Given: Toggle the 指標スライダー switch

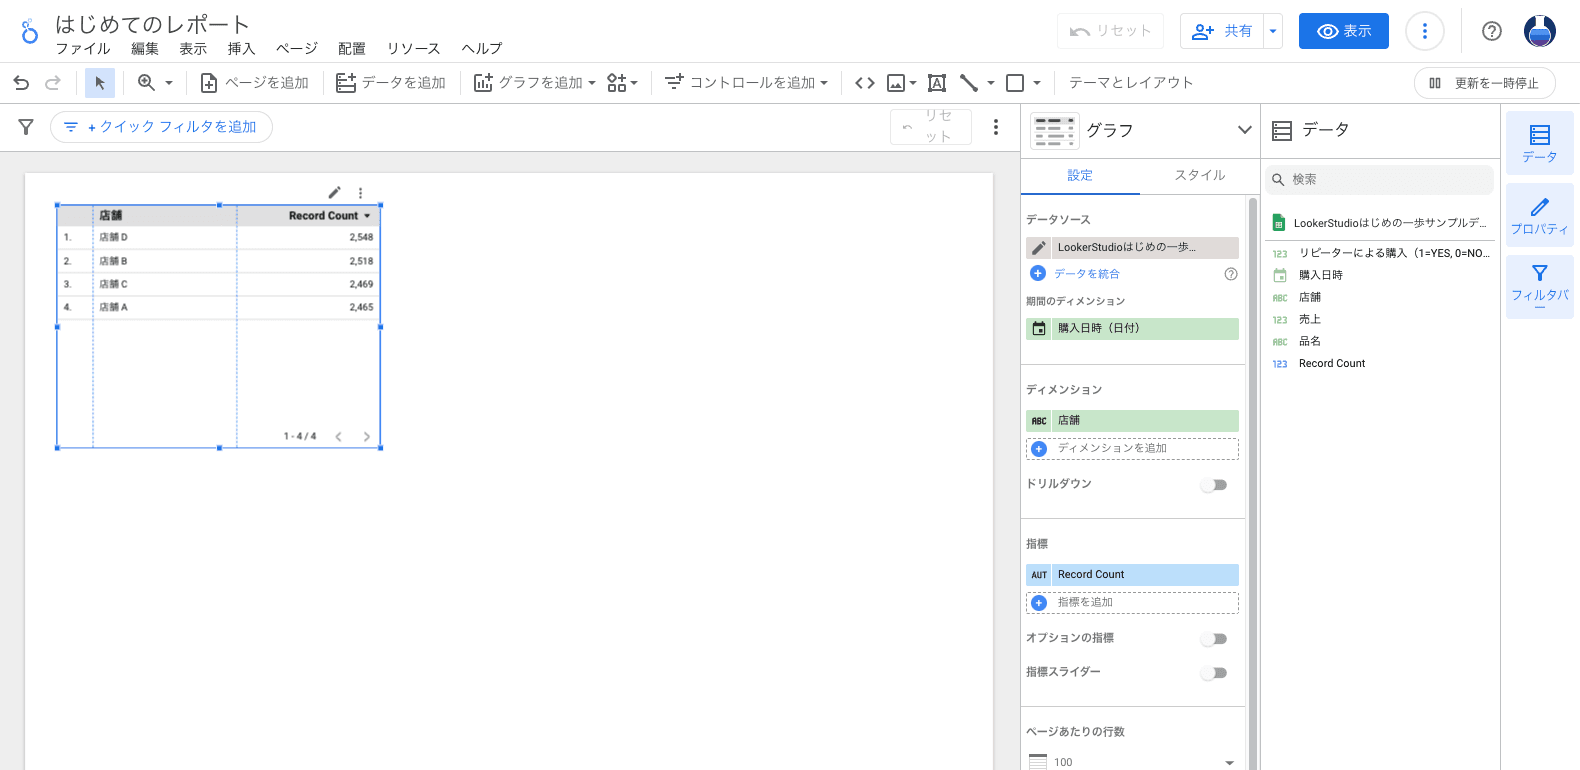Looking at the screenshot, I should 1214,673.
